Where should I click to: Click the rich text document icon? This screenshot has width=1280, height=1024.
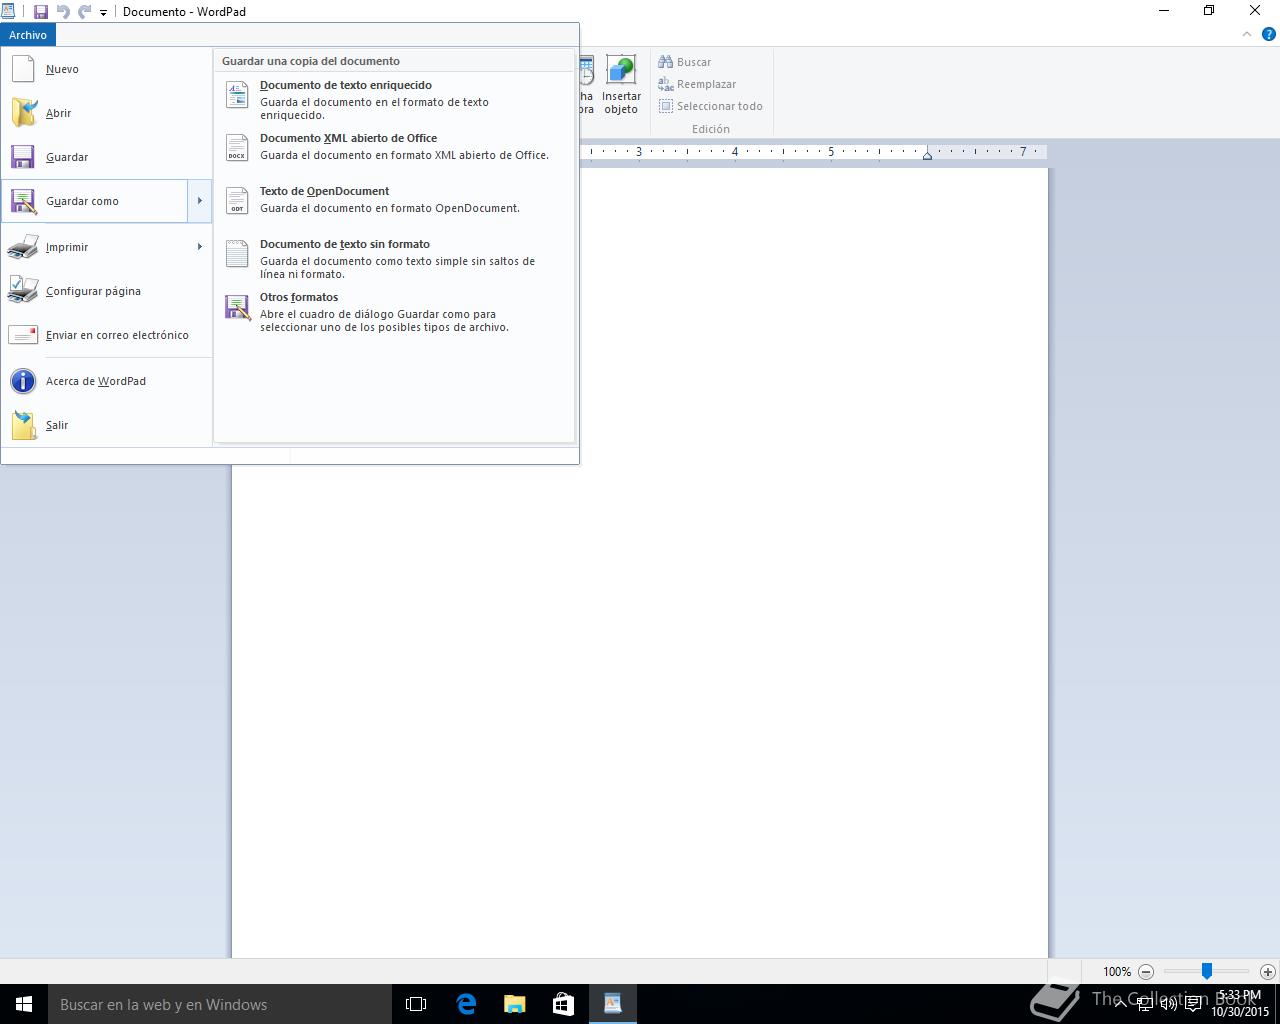click(x=237, y=95)
